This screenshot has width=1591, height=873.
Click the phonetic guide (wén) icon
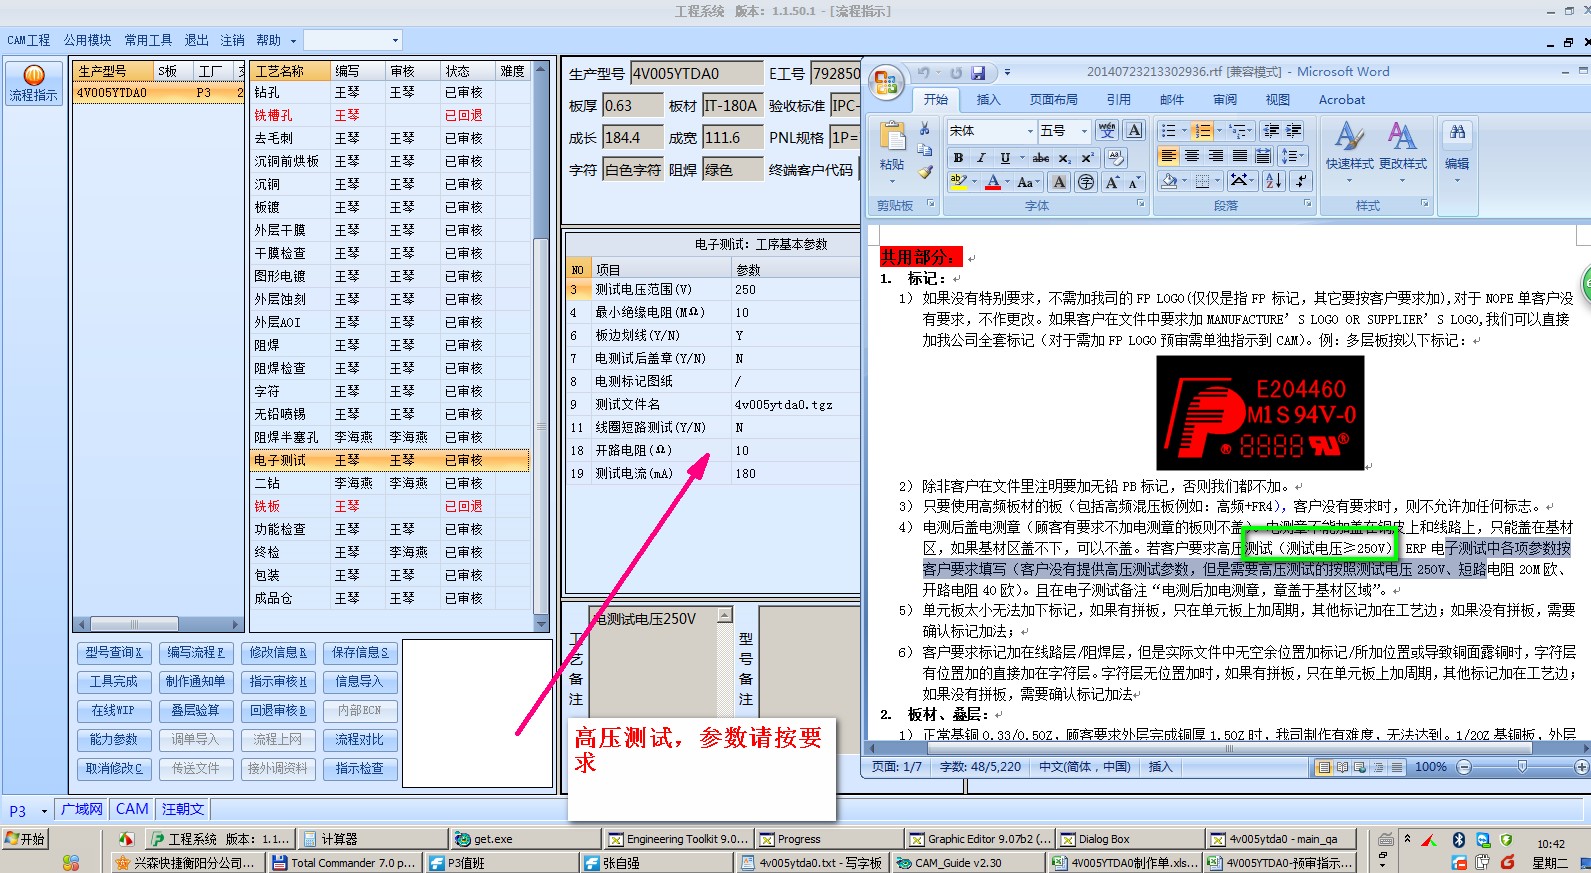1107,130
